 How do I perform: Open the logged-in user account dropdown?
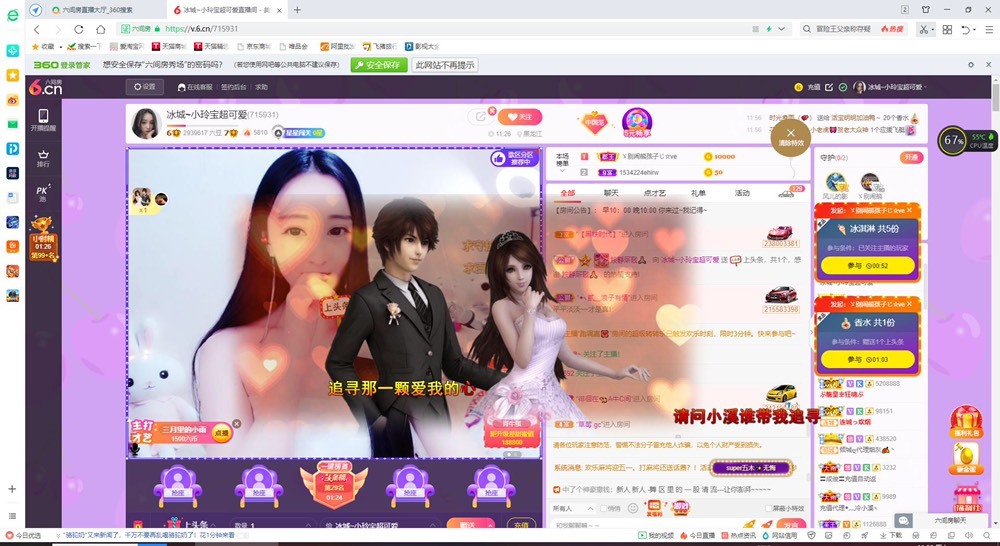pos(890,87)
